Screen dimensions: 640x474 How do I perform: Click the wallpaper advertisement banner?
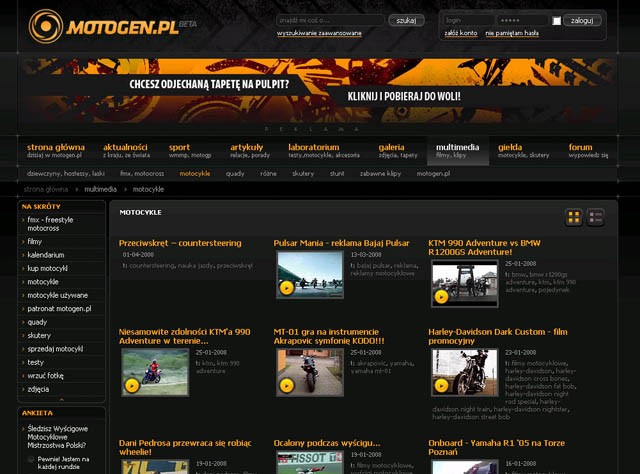318,91
